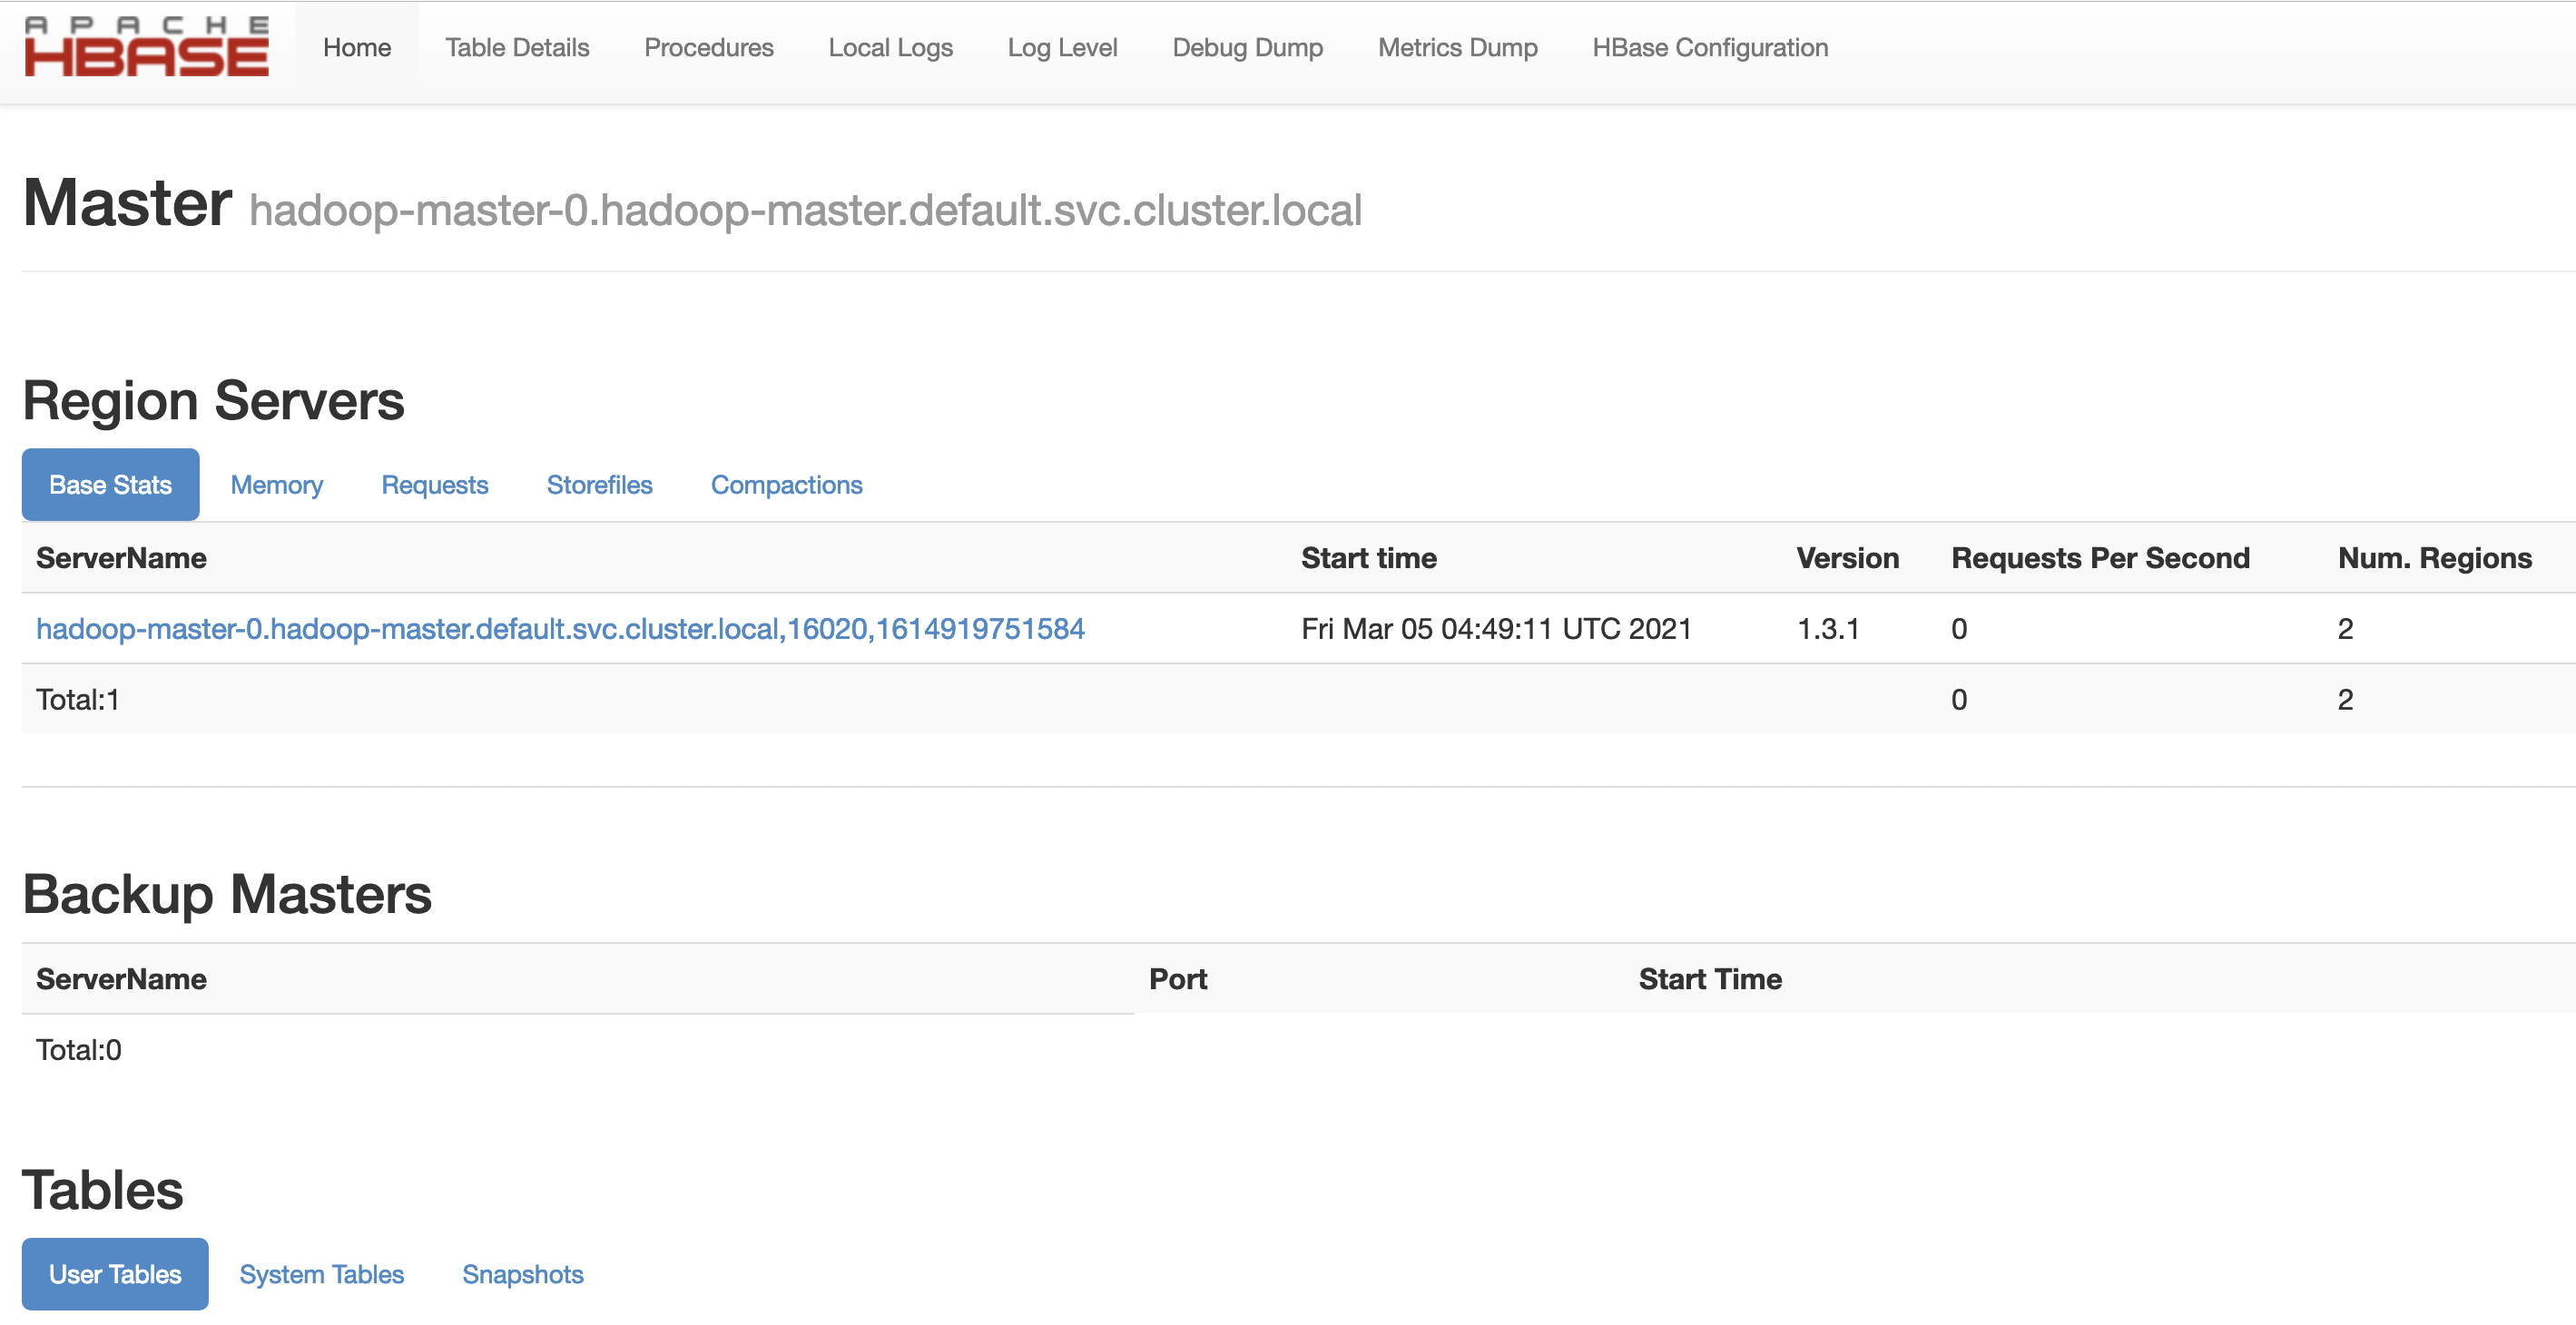Click the Region Servers ServerName column header
The image size is (2576, 1325).
click(x=121, y=558)
